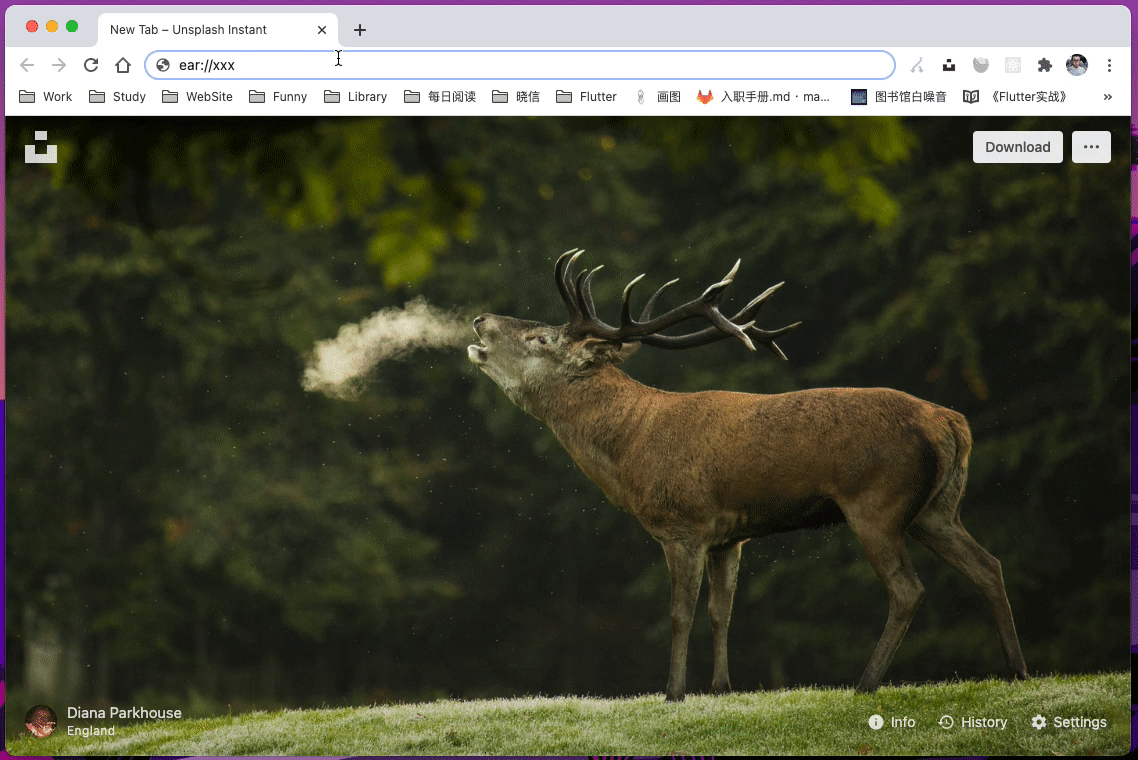This screenshot has width=1138, height=760.
Task: Open photo History
Action: click(x=973, y=722)
